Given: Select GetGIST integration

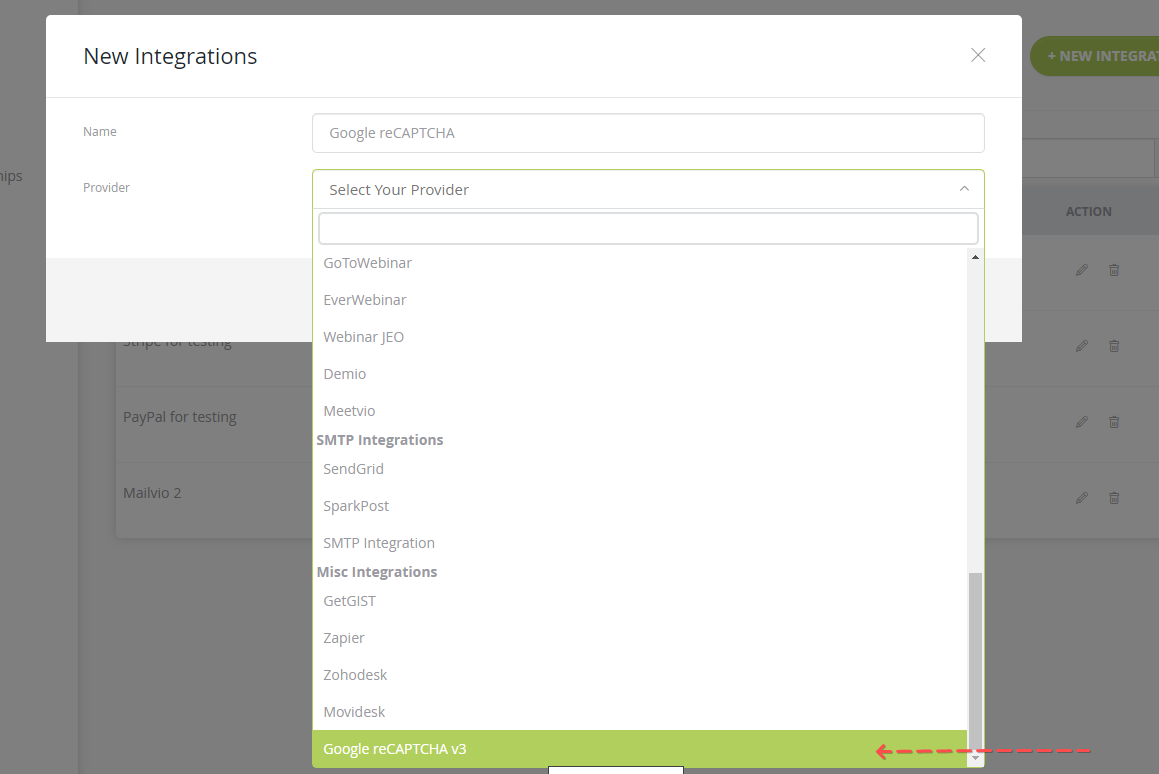Looking at the screenshot, I should 640,601.
